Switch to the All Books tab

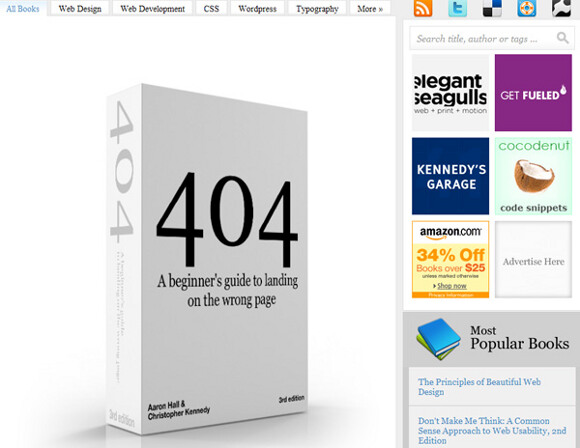[23, 9]
